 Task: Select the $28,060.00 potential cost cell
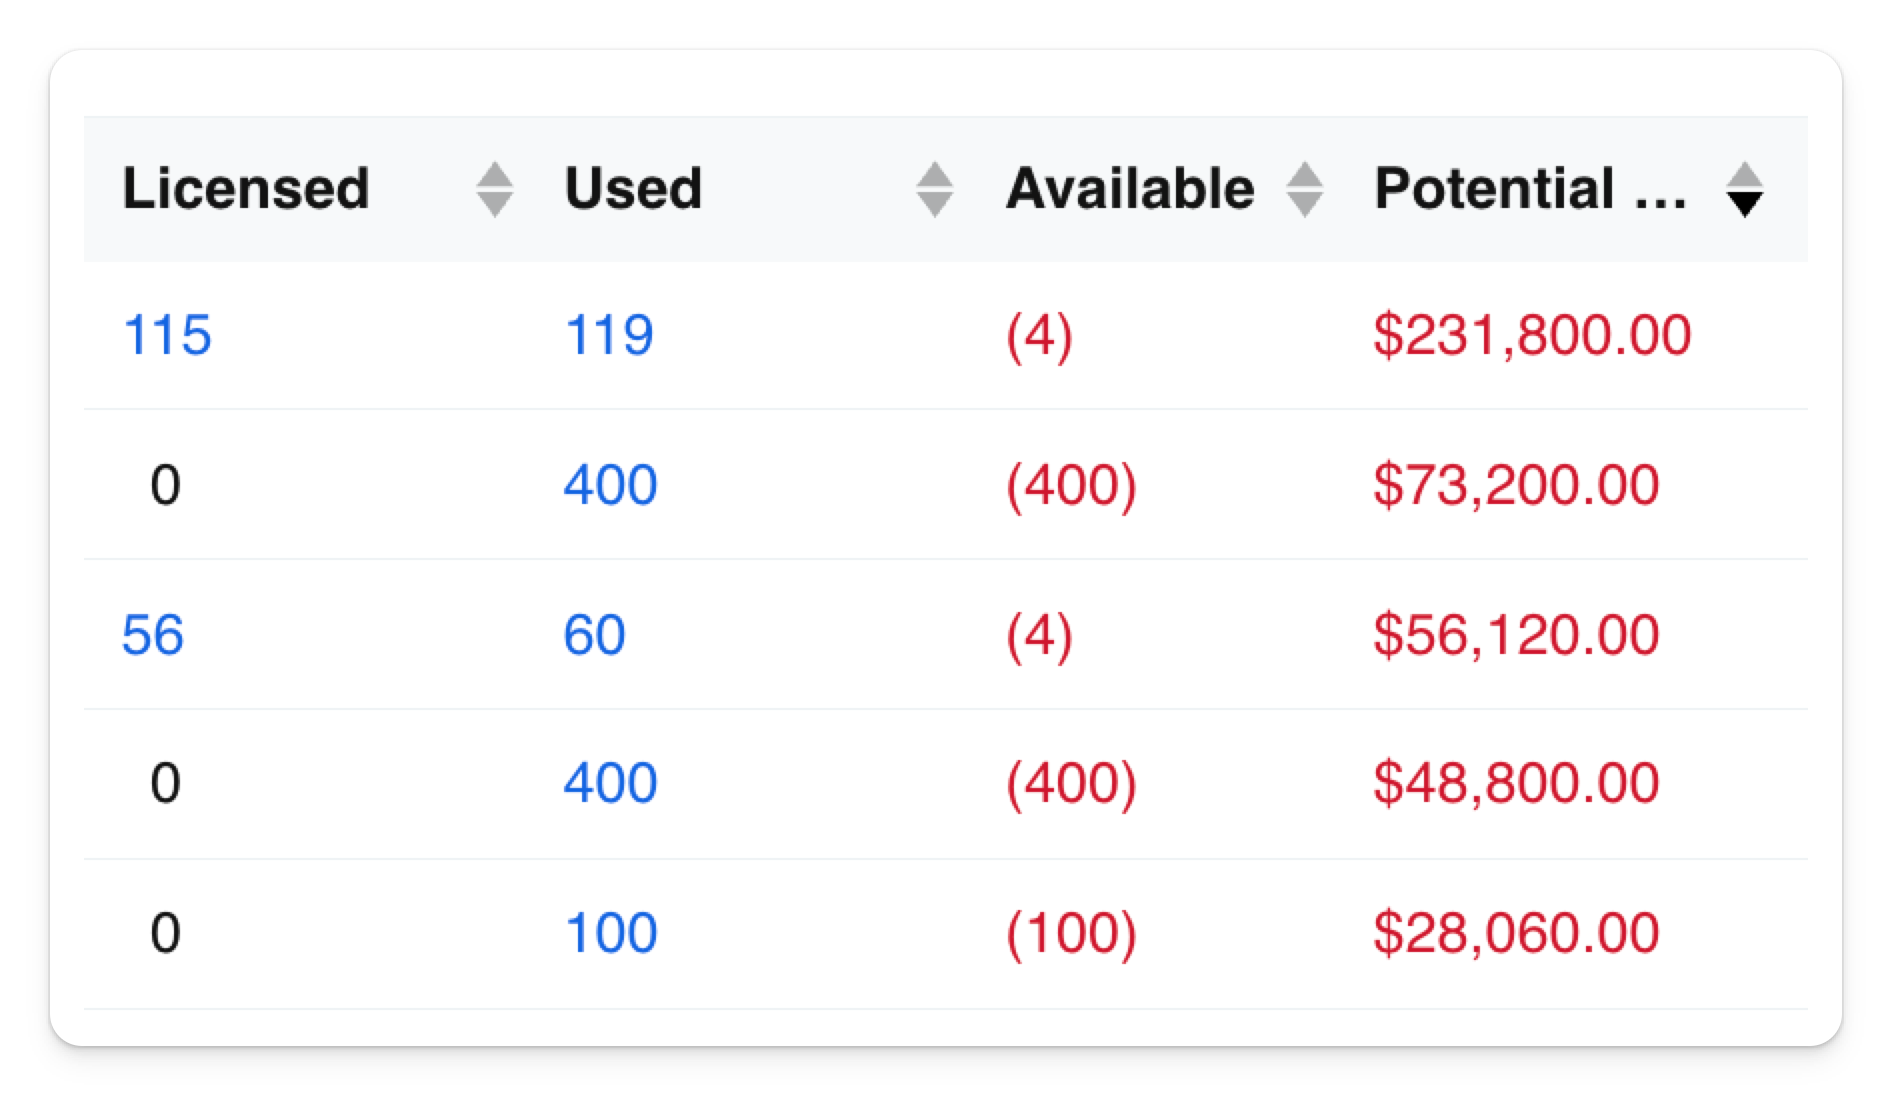1516,933
